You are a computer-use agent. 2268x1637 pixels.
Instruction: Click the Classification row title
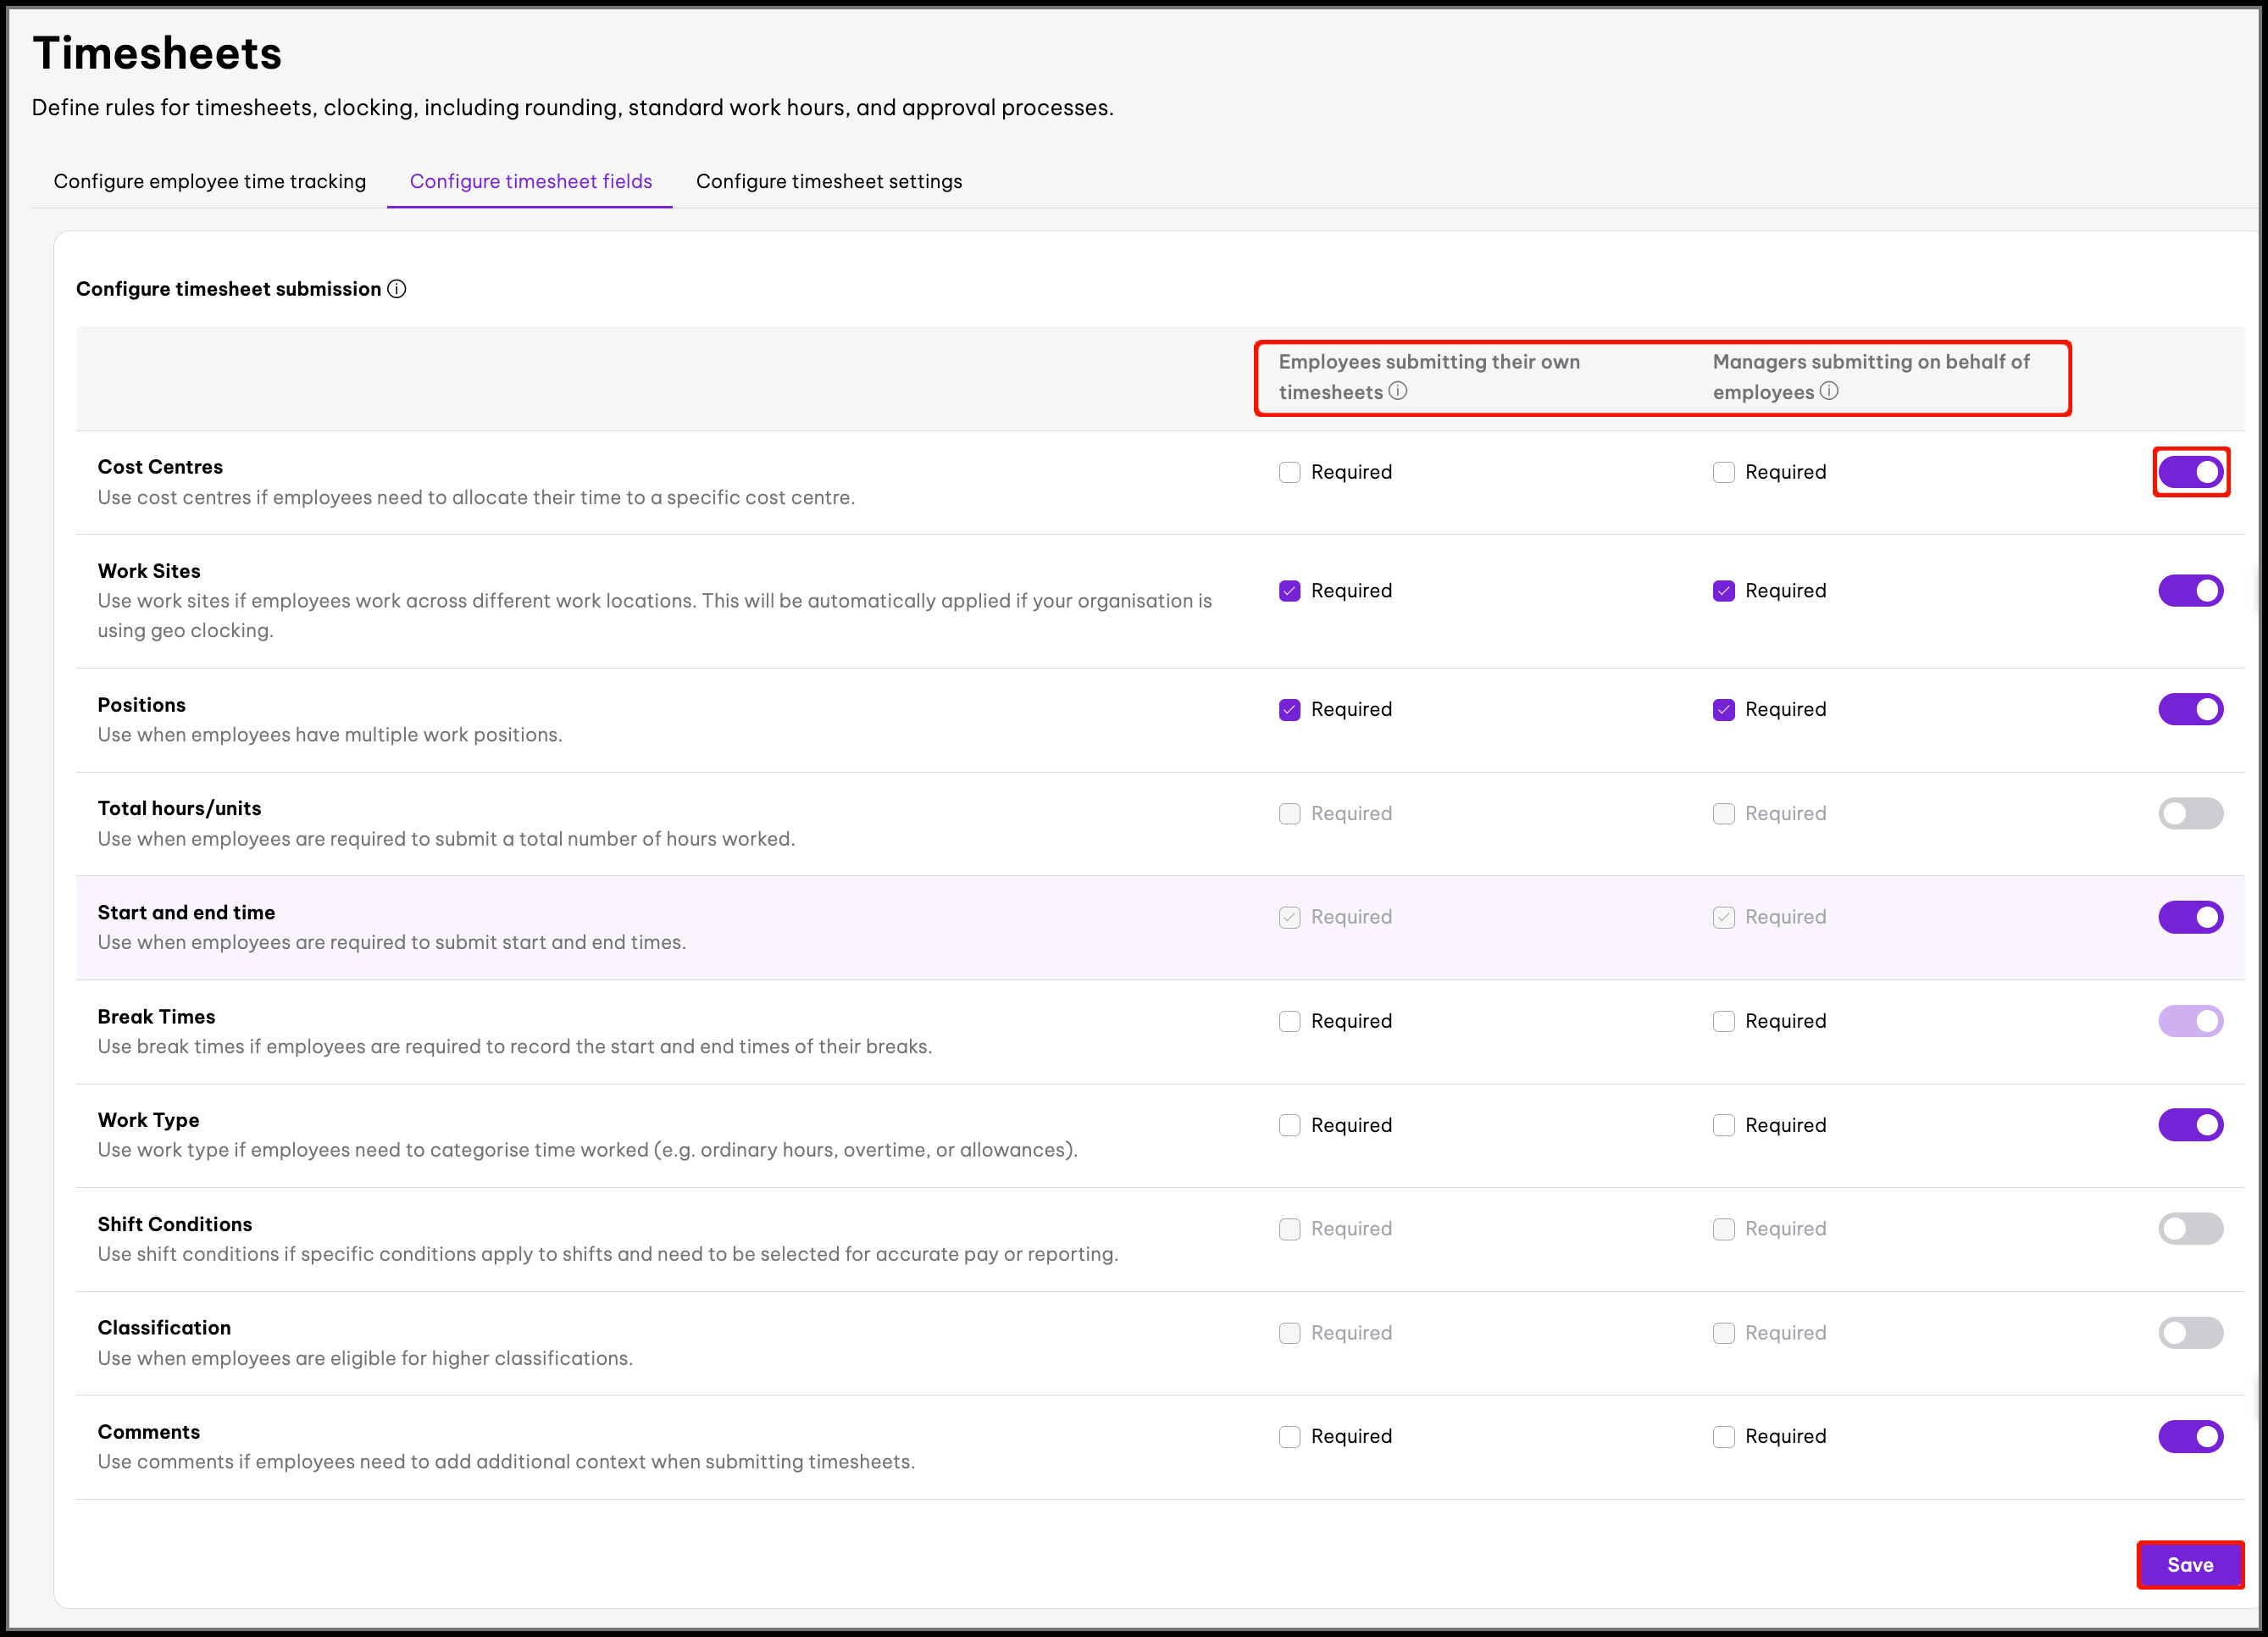tap(164, 1328)
